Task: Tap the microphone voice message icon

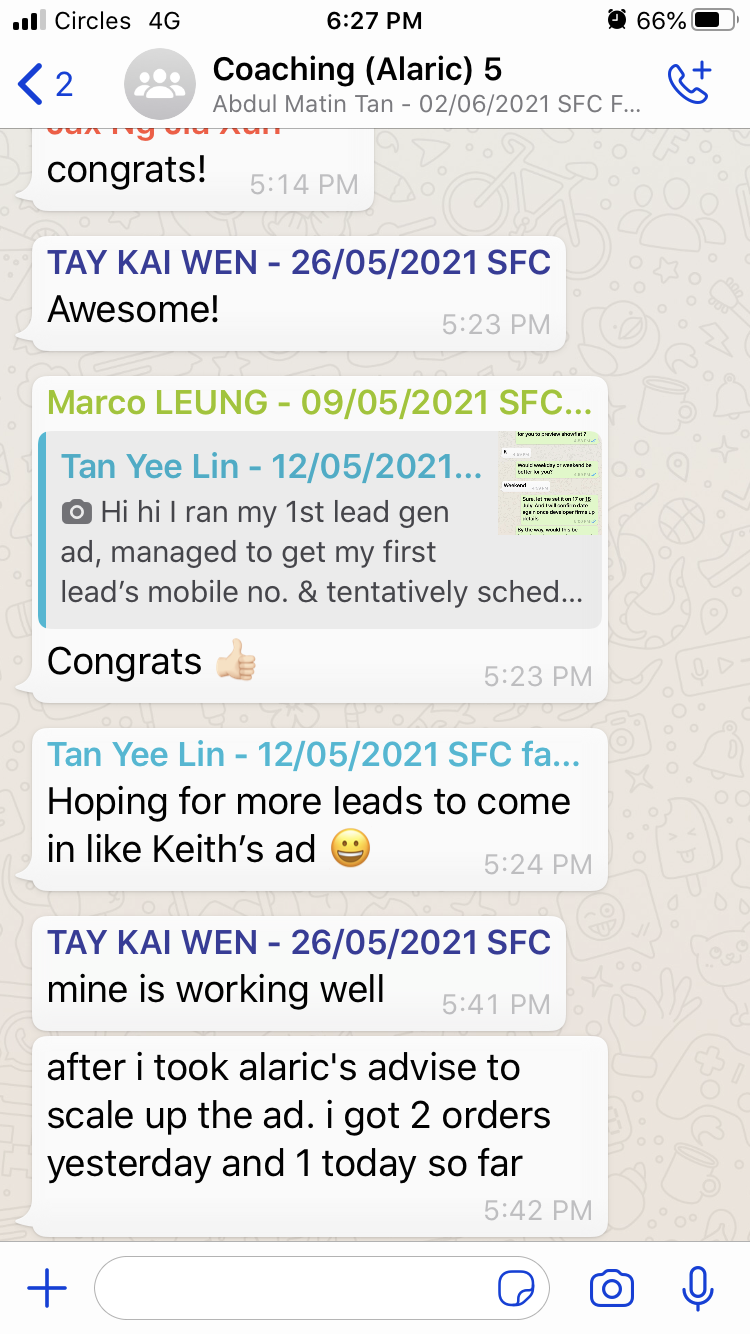Action: [697, 1289]
